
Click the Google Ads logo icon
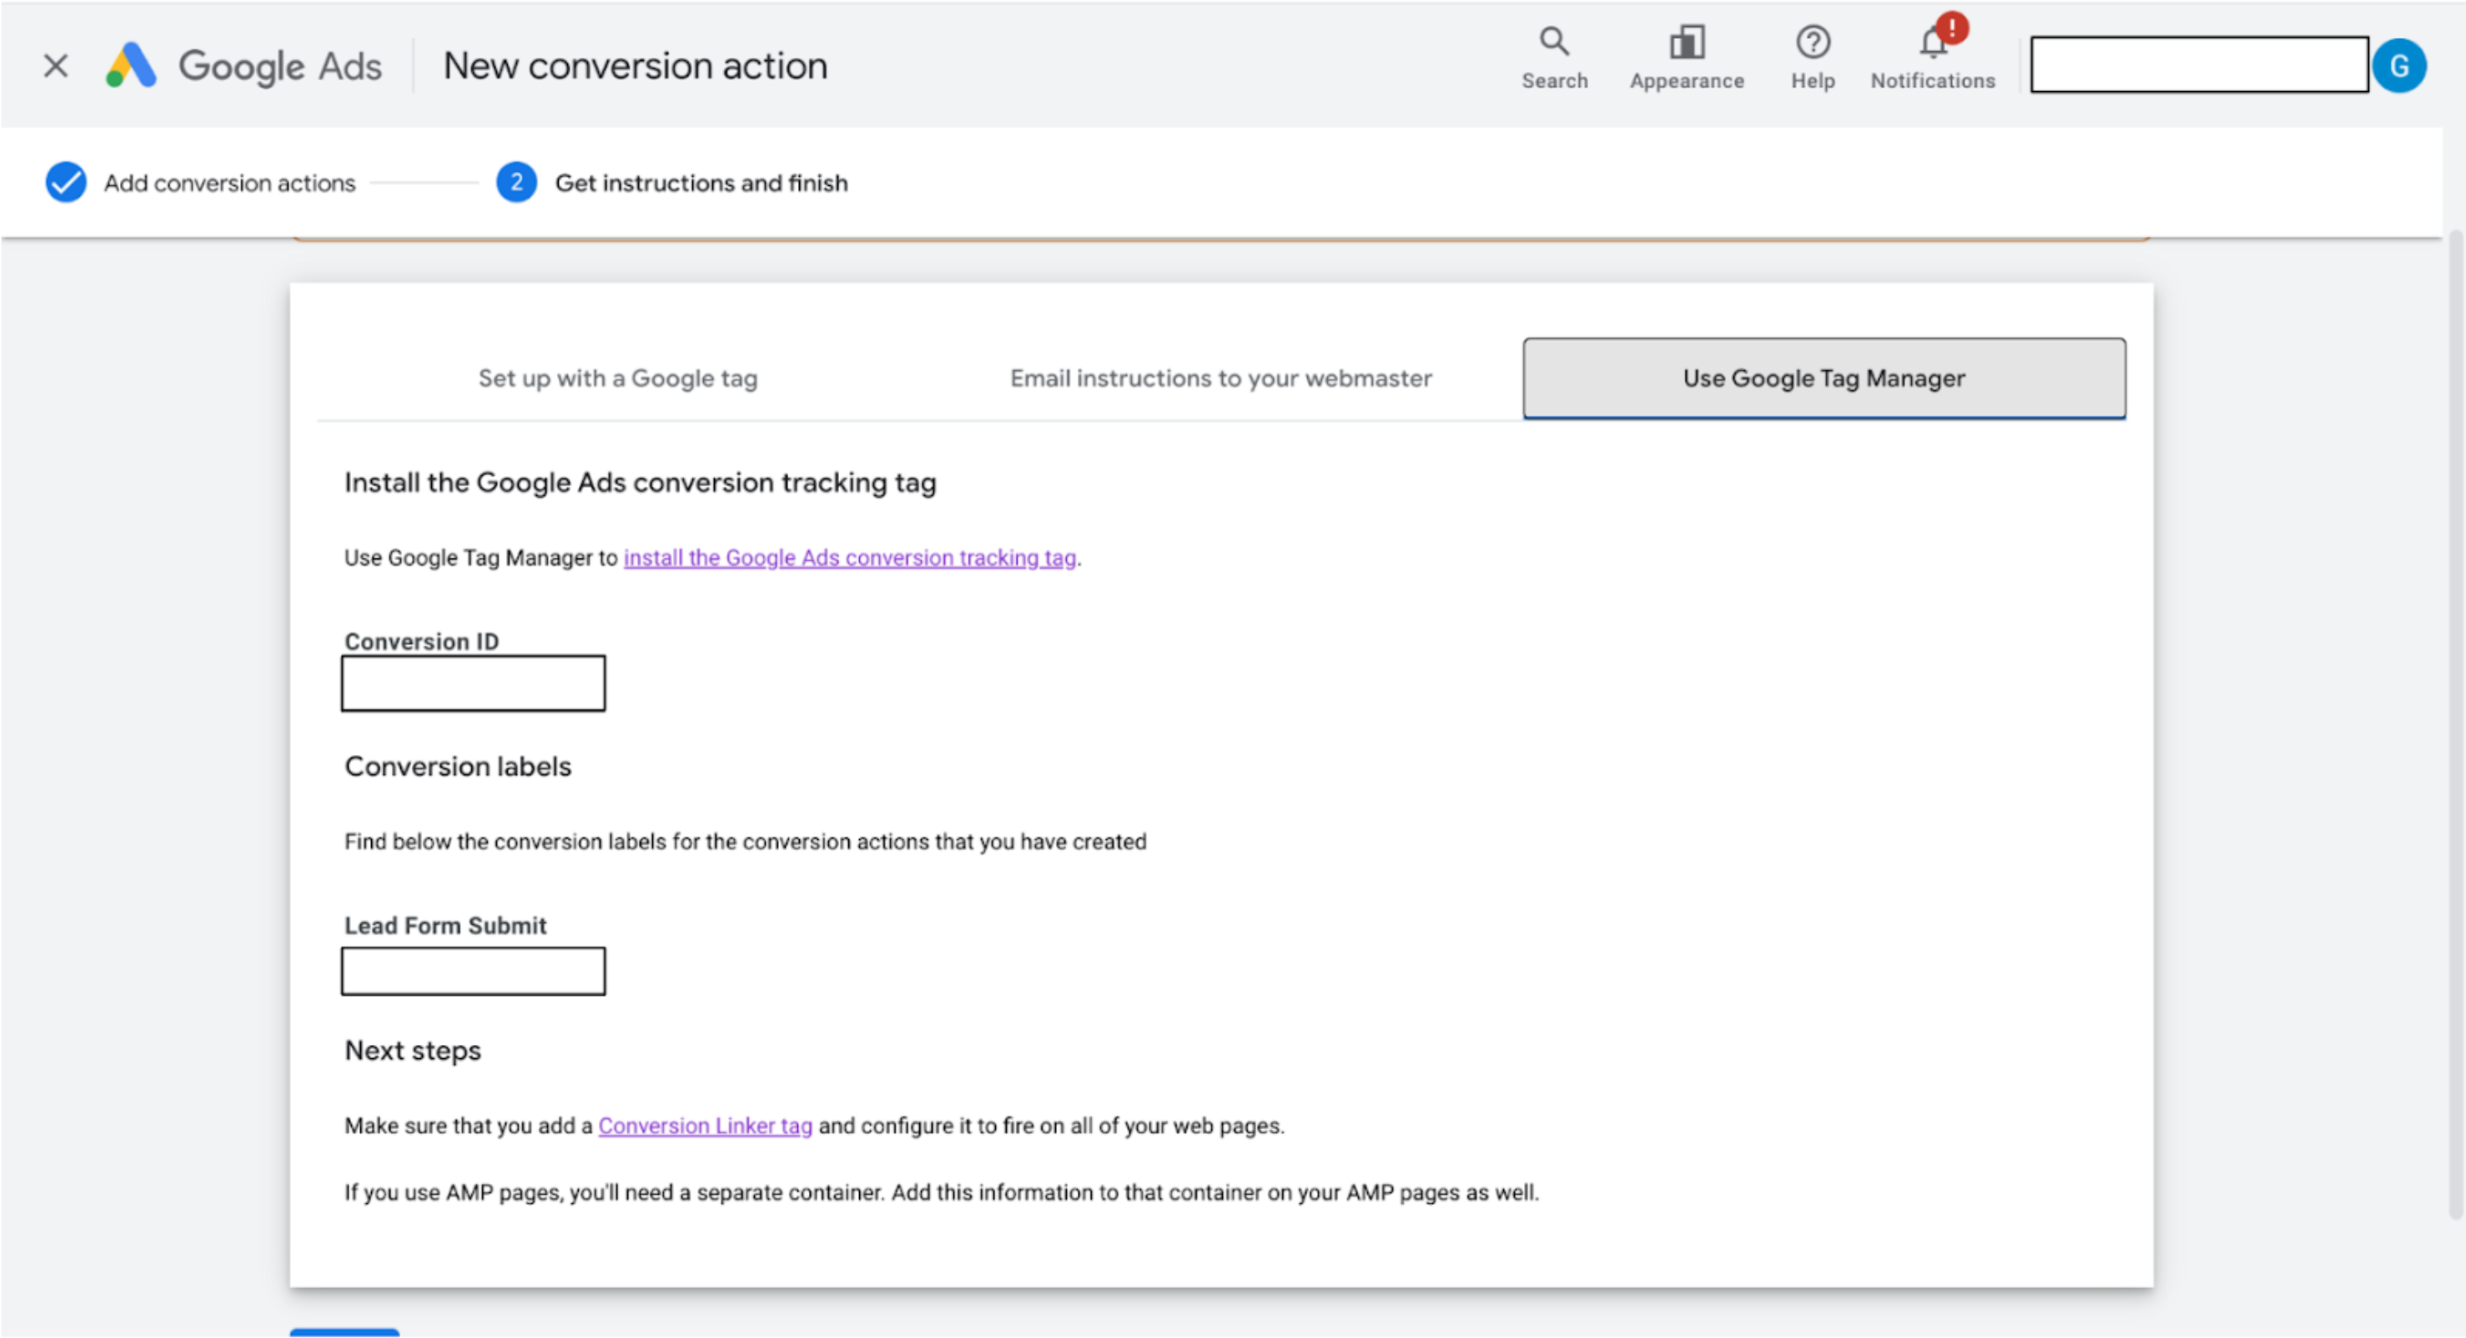(x=131, y=66)
